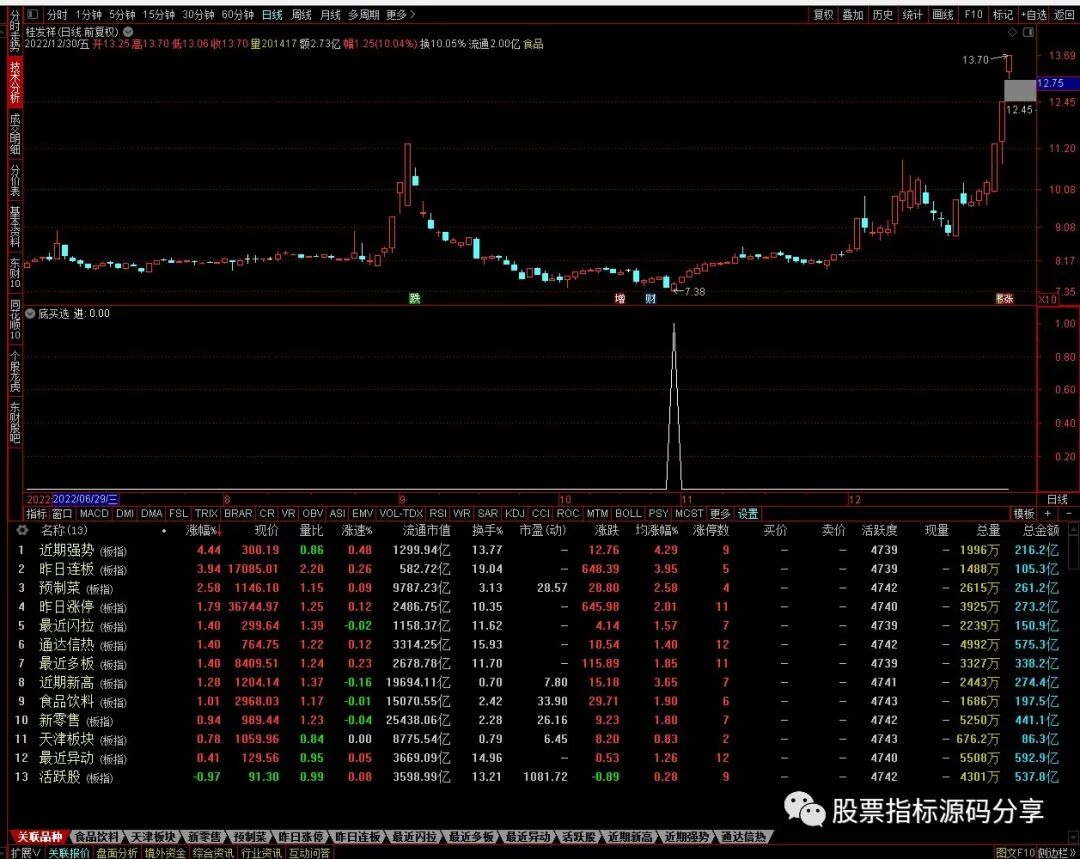Open the 分时走势 sidebar tab
The height and width of the screenshot is (859, 1080).
click(x=15, y=31)
